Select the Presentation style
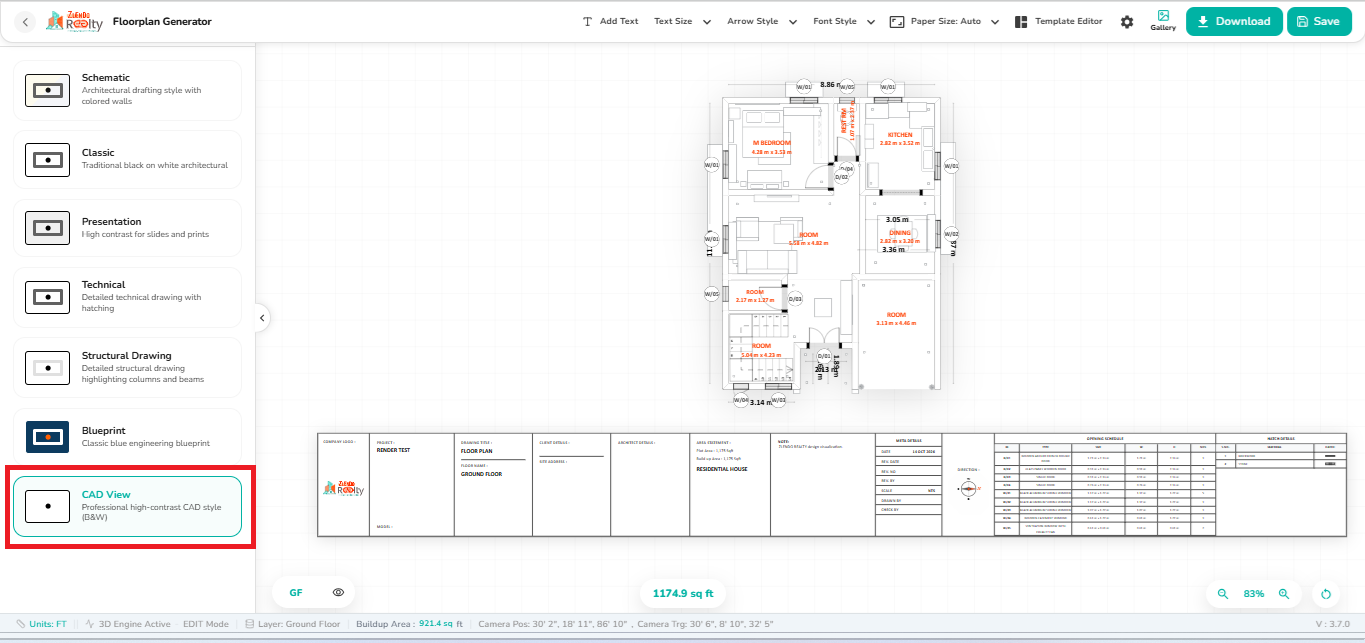Viewport: 1365px width, 643px height. click(x=127, y=227)
